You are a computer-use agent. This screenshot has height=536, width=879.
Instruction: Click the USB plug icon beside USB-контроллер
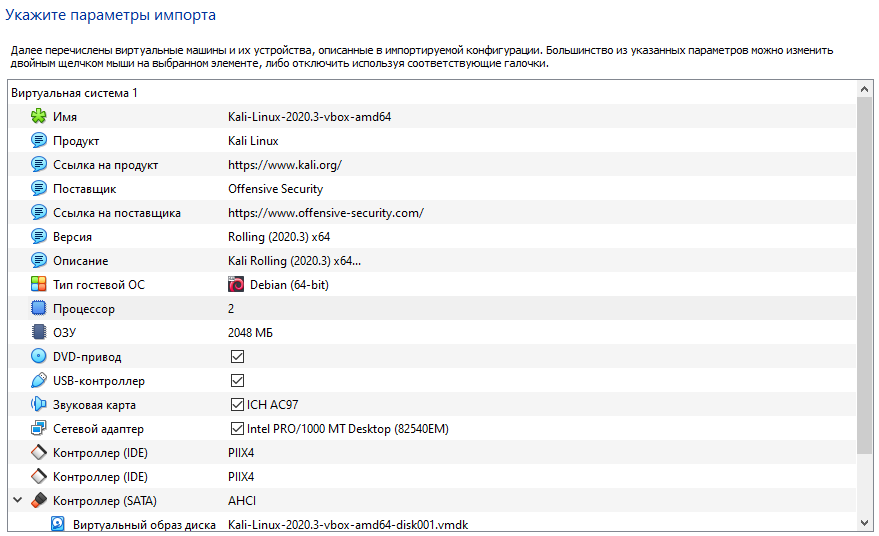(39, 381)
